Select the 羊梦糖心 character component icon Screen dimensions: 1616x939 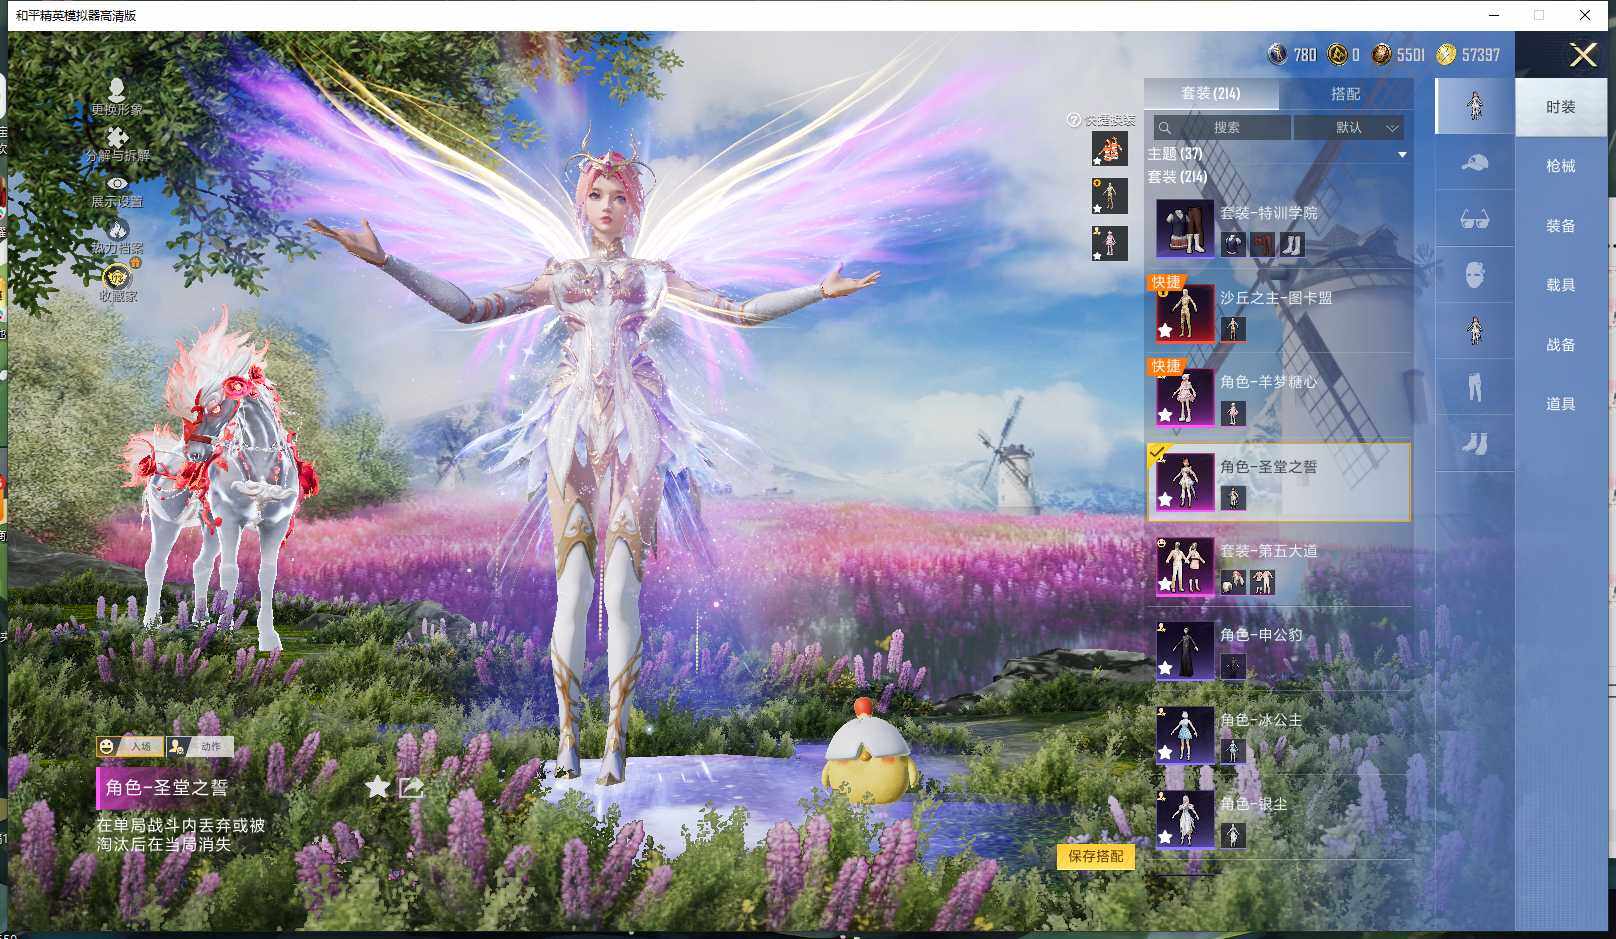pos(1233,413)
